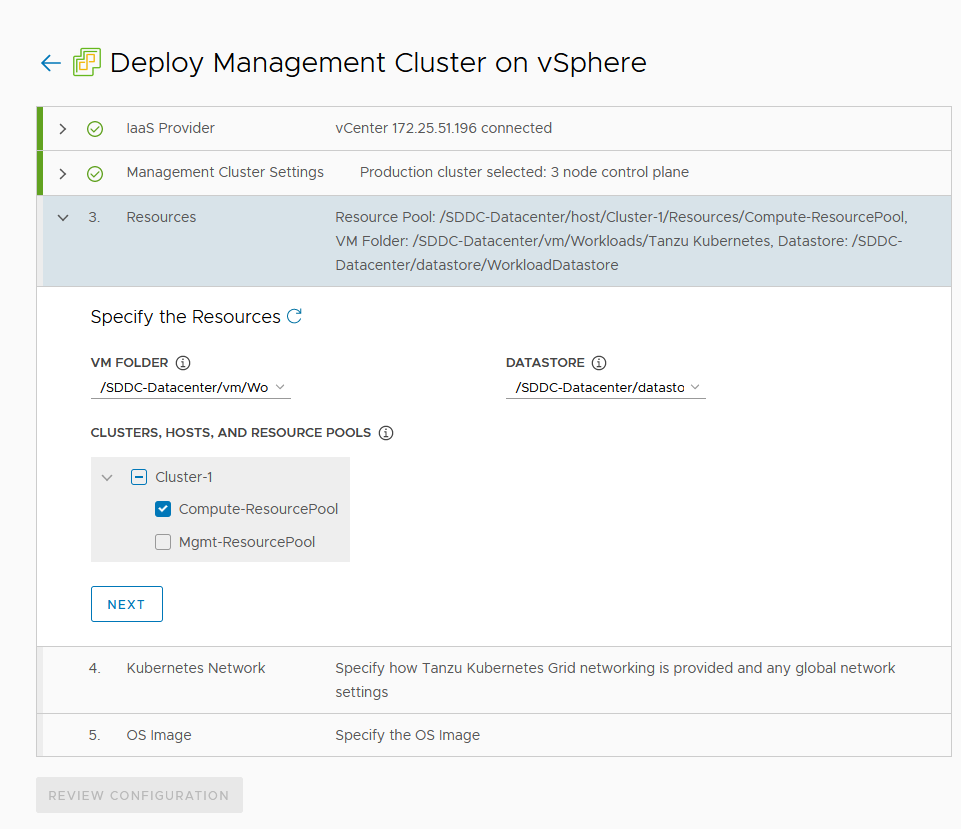
Task: Click the vSphere logo icon
Action: click(86, 62)
